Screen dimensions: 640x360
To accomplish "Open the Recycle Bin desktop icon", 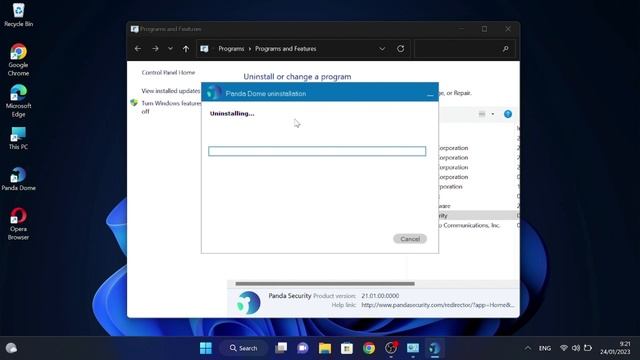I will [18, 14].
